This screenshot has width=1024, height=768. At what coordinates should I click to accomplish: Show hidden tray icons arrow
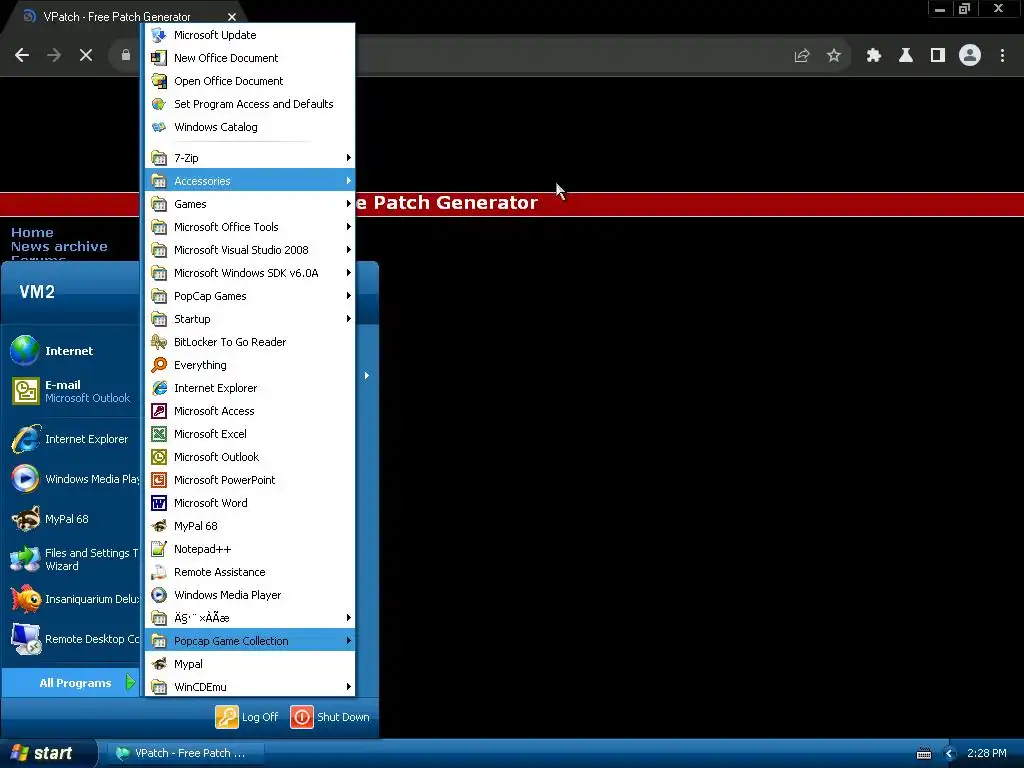click(950, 754)
